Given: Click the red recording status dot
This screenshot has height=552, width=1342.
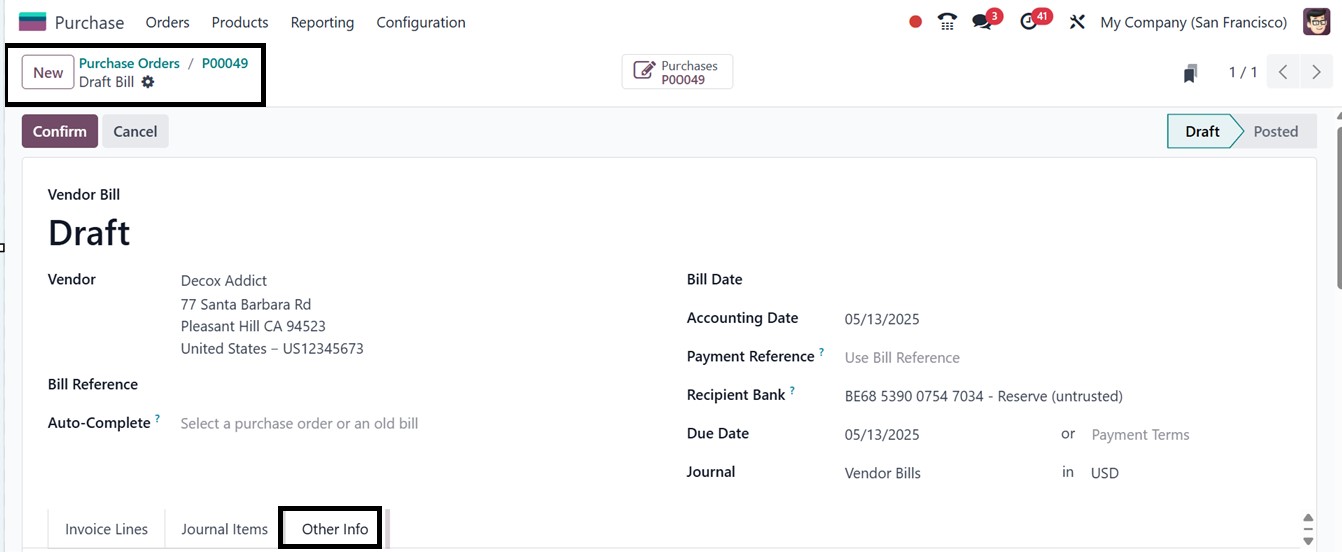Looking at the screenshot, I should click(x=915, y=22).
